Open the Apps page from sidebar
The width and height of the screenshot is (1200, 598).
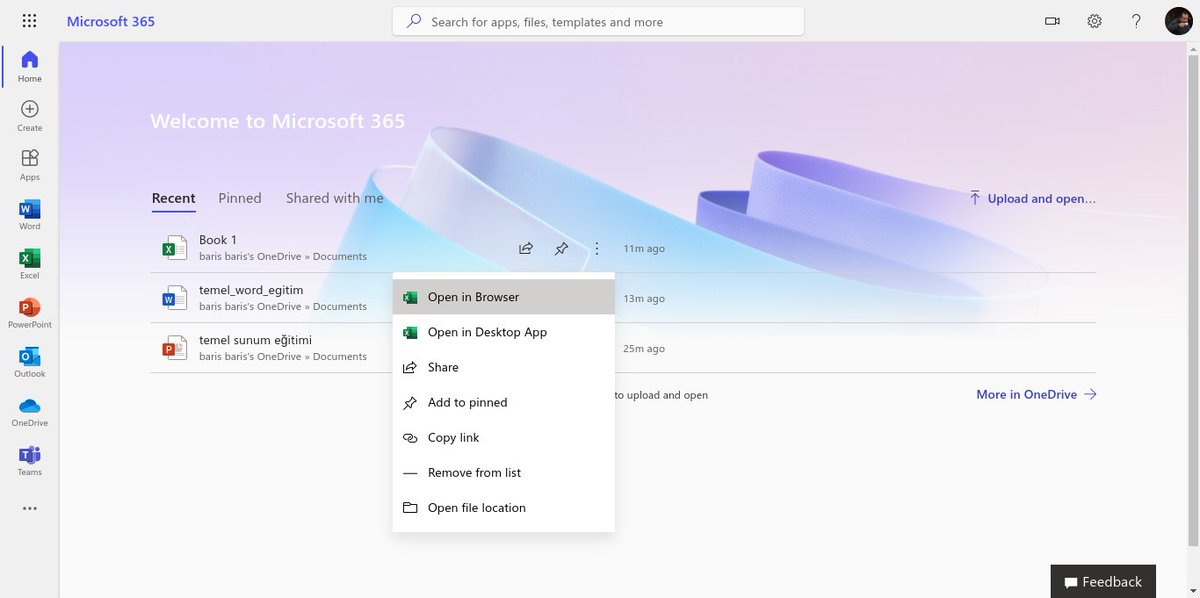tap(29, 165)
